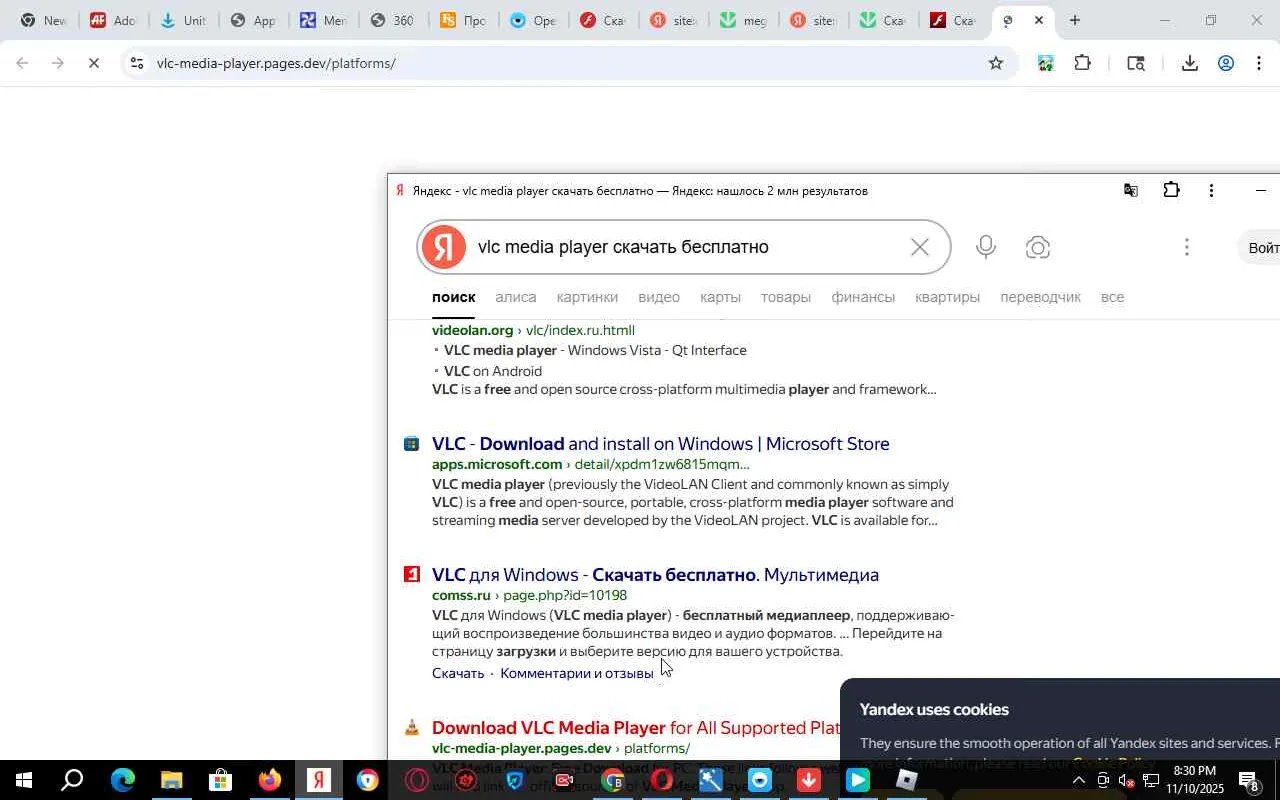This screenshot has width=1280, height=800.
Task: Select the 'поиск' search tab
Action: tap(453, 297)
